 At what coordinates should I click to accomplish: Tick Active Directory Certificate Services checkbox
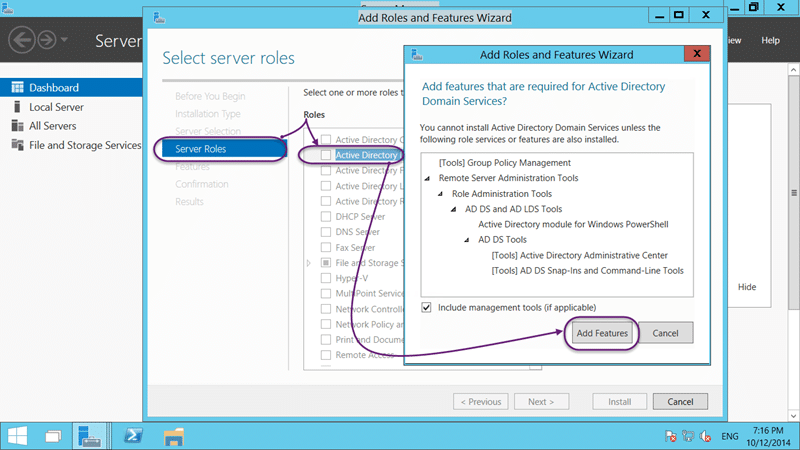point(326,139)
